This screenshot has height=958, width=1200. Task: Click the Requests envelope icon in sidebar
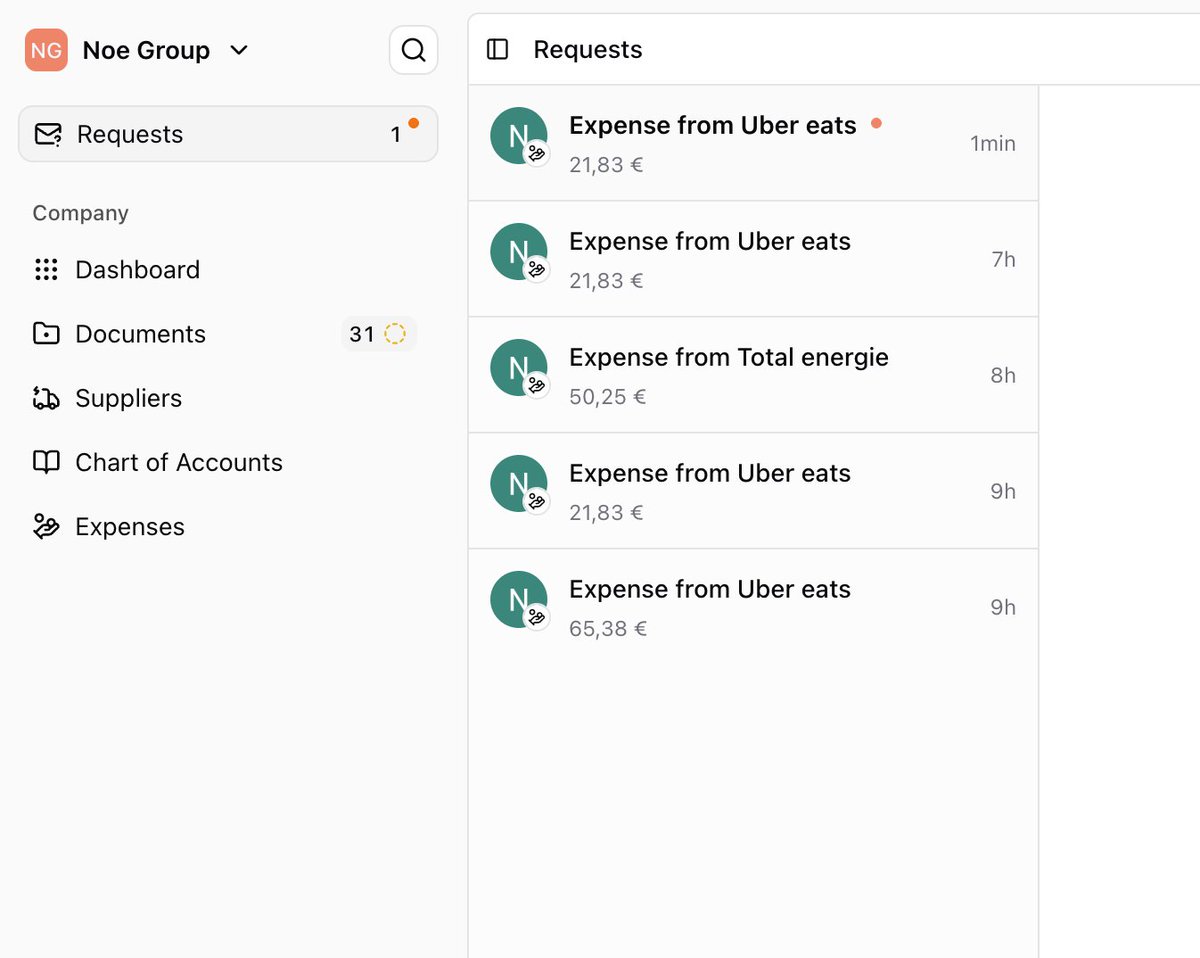[x=47, y=134]
